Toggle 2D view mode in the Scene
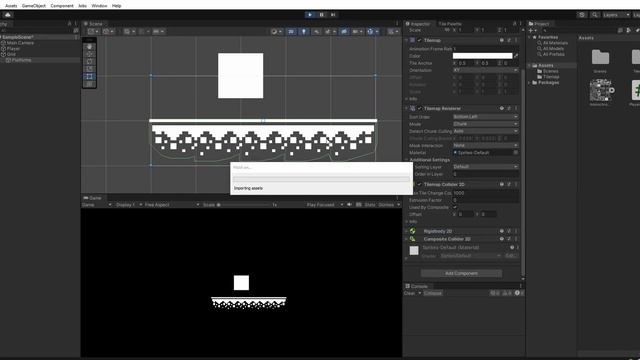Image resolution: width=640 pixels, height=360 pixels. click(291, 31)
